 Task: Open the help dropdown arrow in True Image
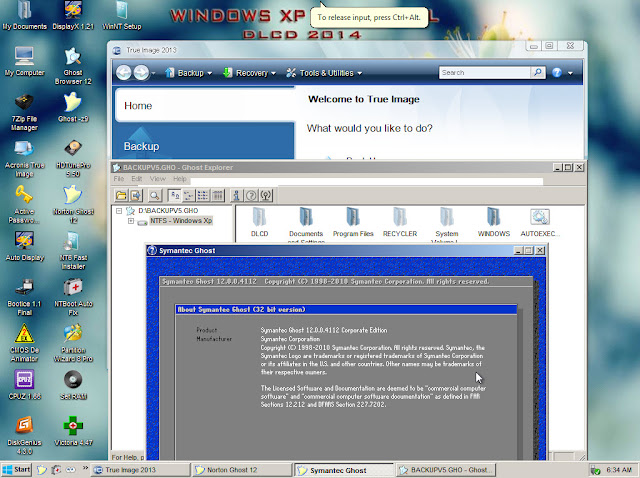570,73
